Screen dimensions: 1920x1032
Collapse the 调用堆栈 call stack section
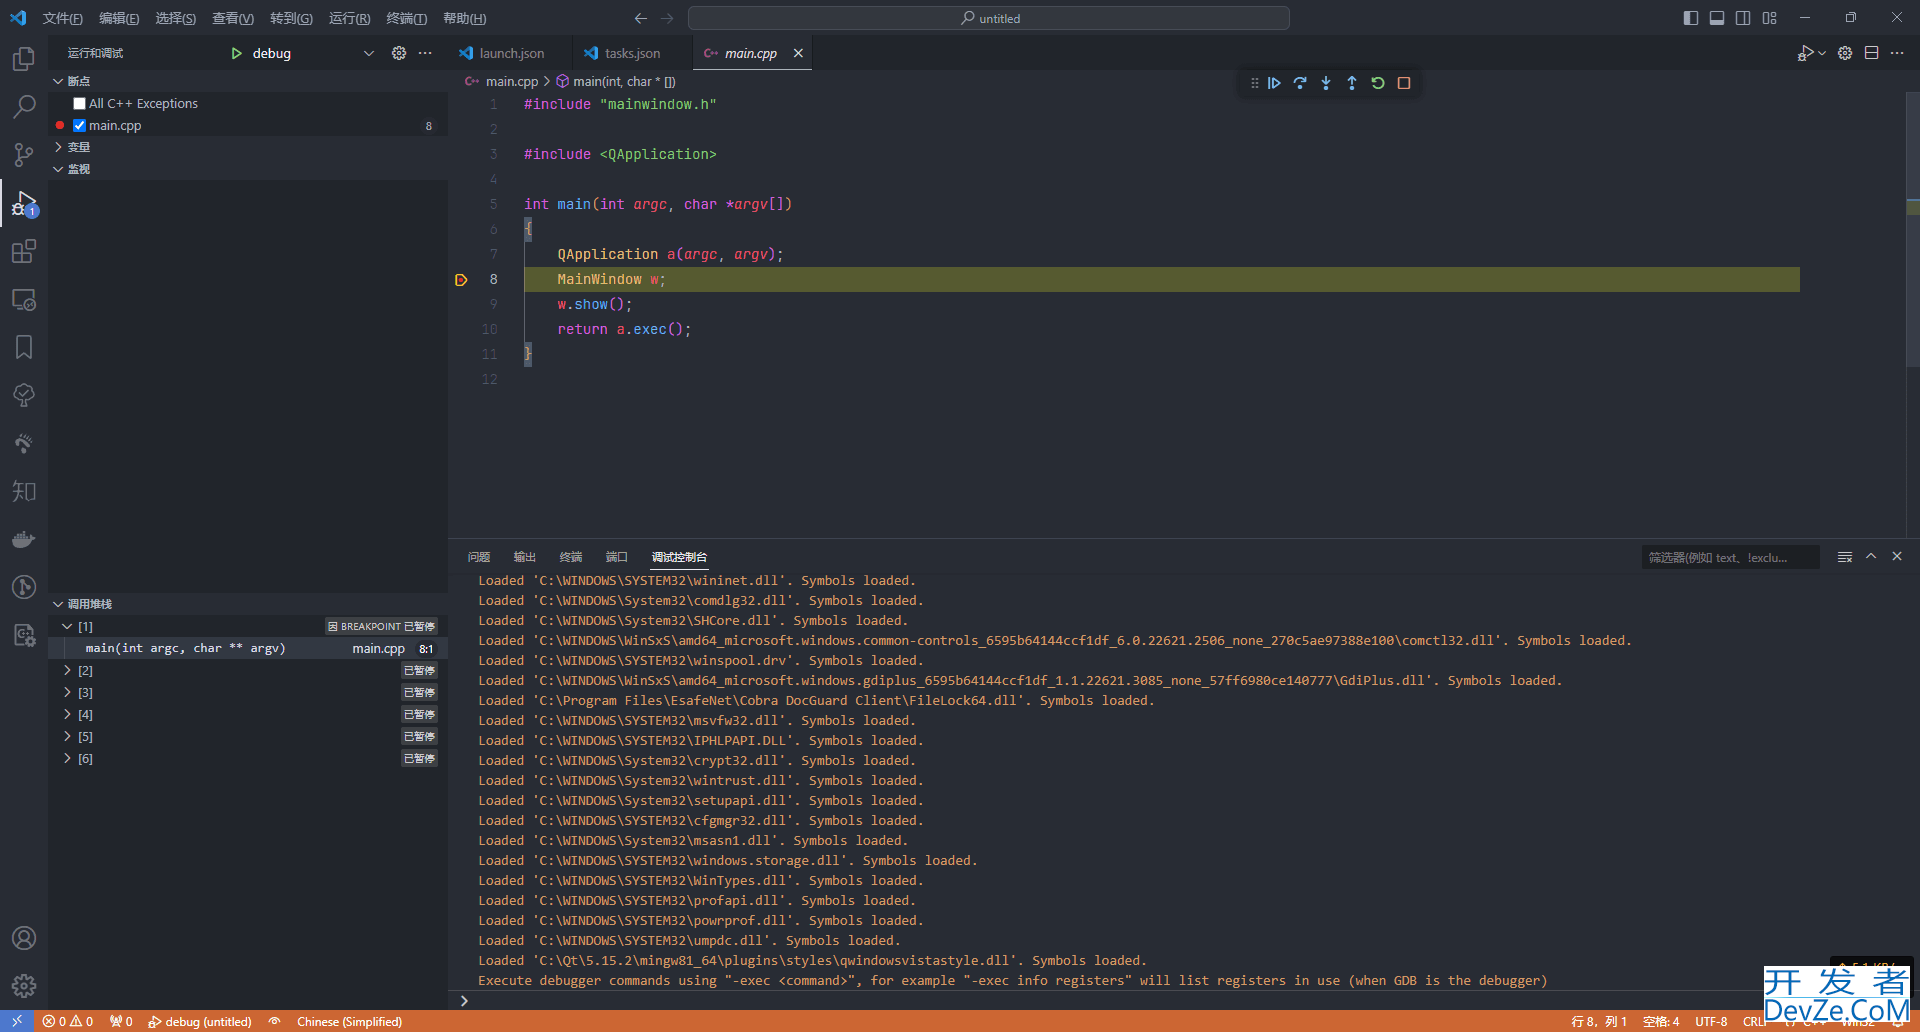248,604
